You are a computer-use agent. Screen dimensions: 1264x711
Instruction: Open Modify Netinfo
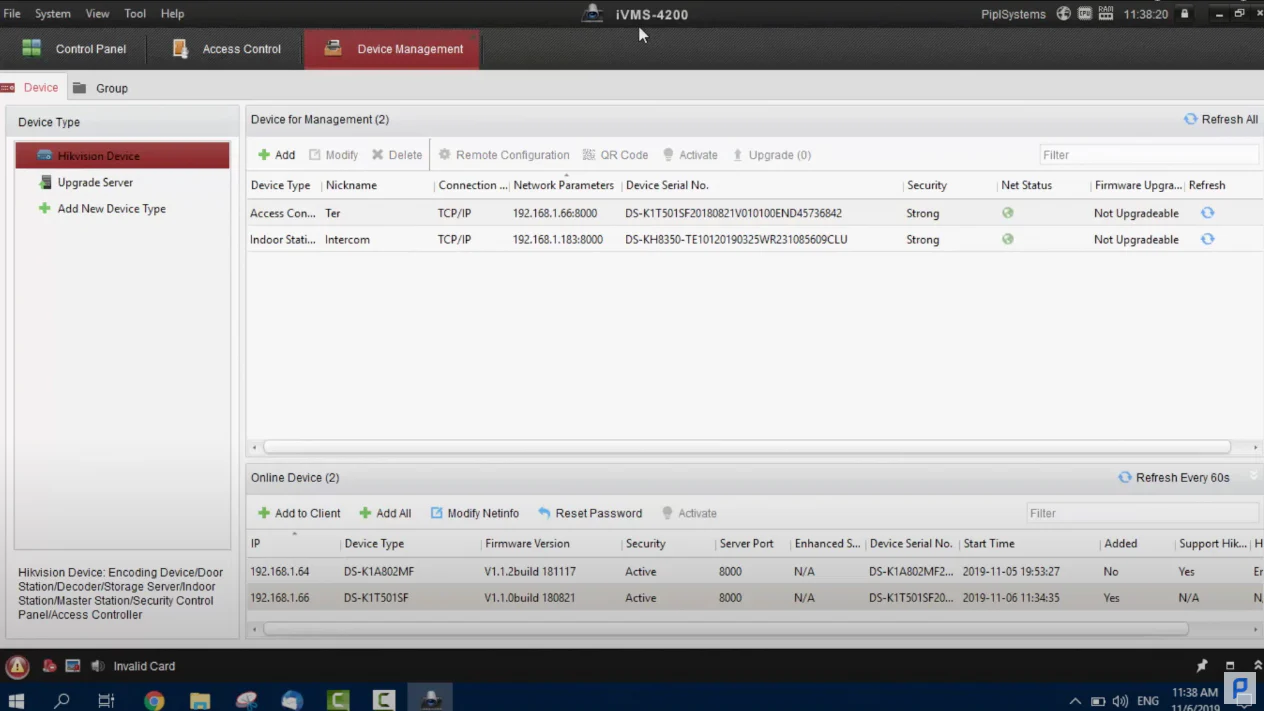475,513
